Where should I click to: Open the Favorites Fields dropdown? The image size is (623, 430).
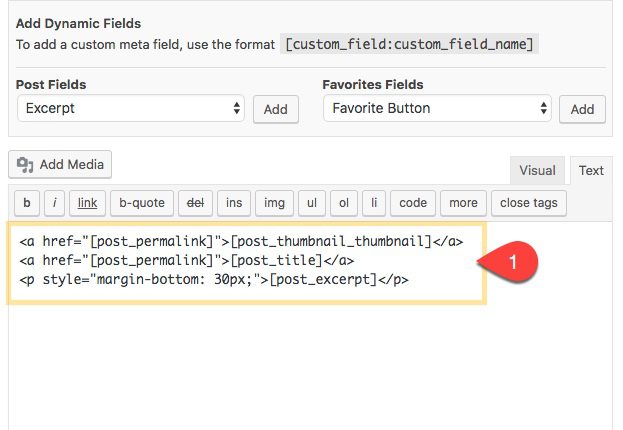(x=438, y=108)
